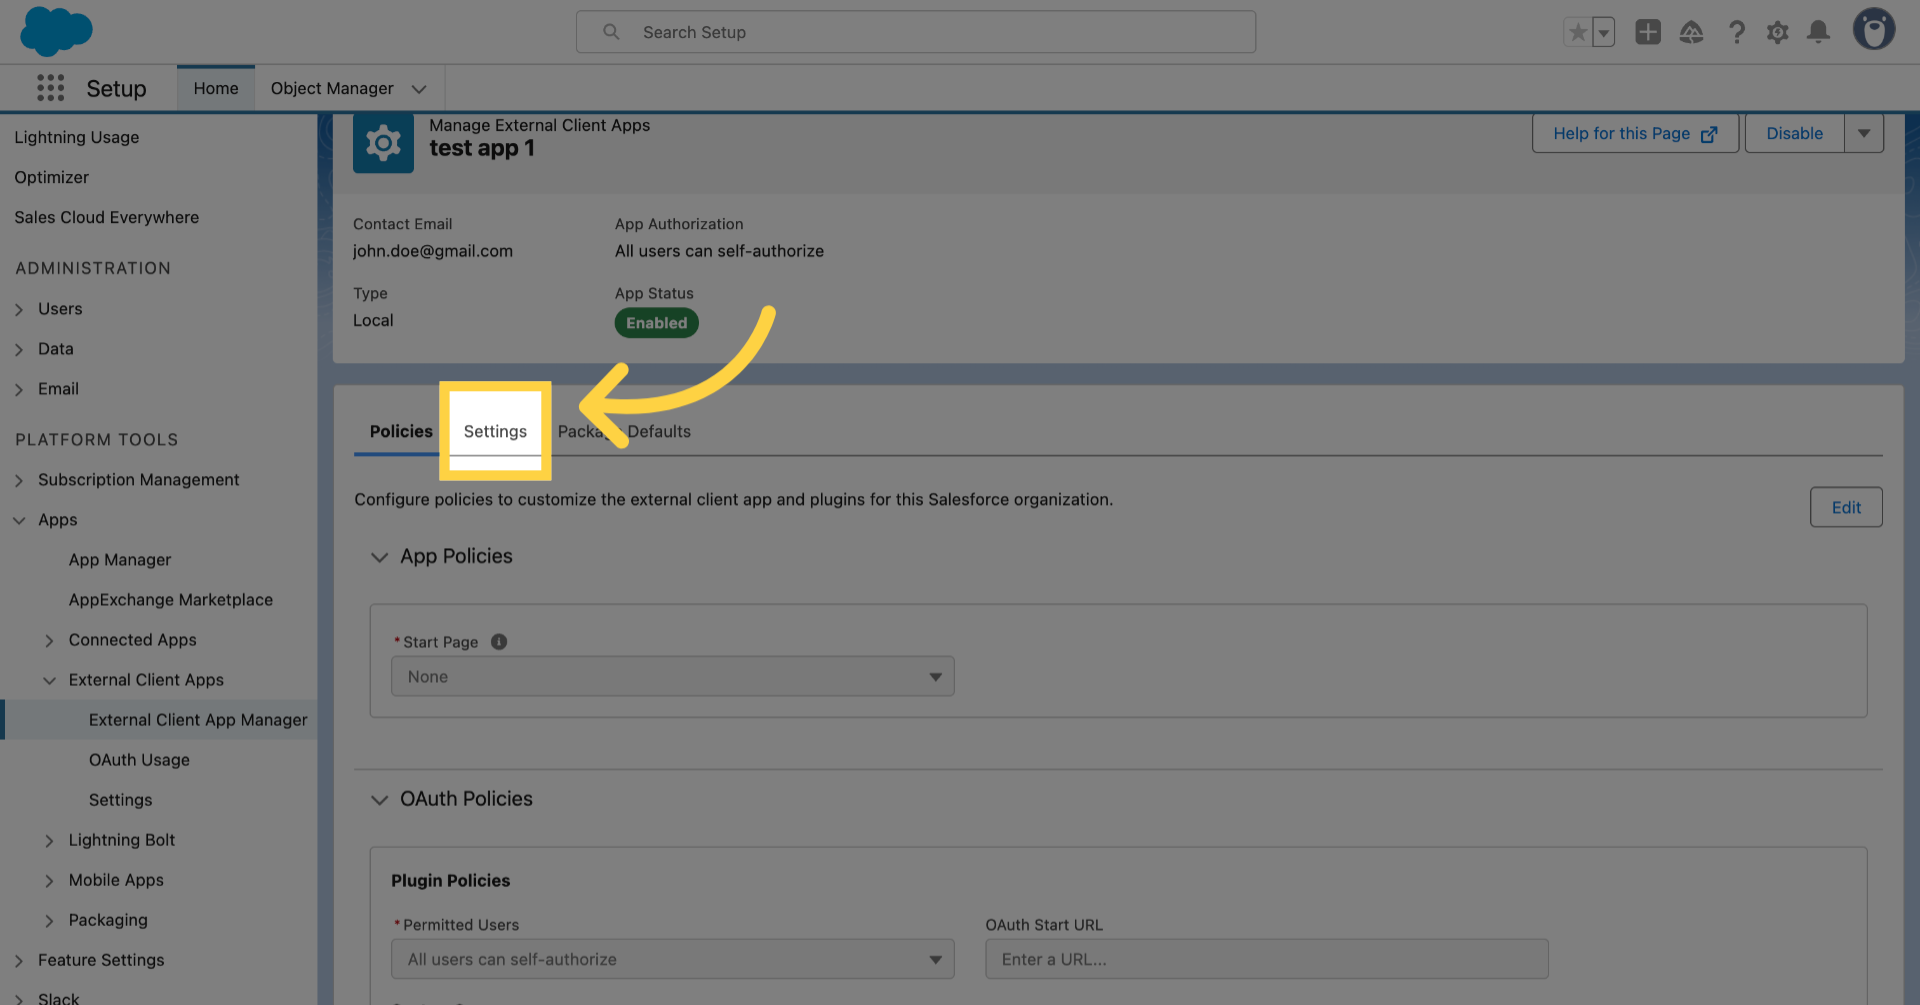Open the help question mark icon

(x=1736, y=32)
